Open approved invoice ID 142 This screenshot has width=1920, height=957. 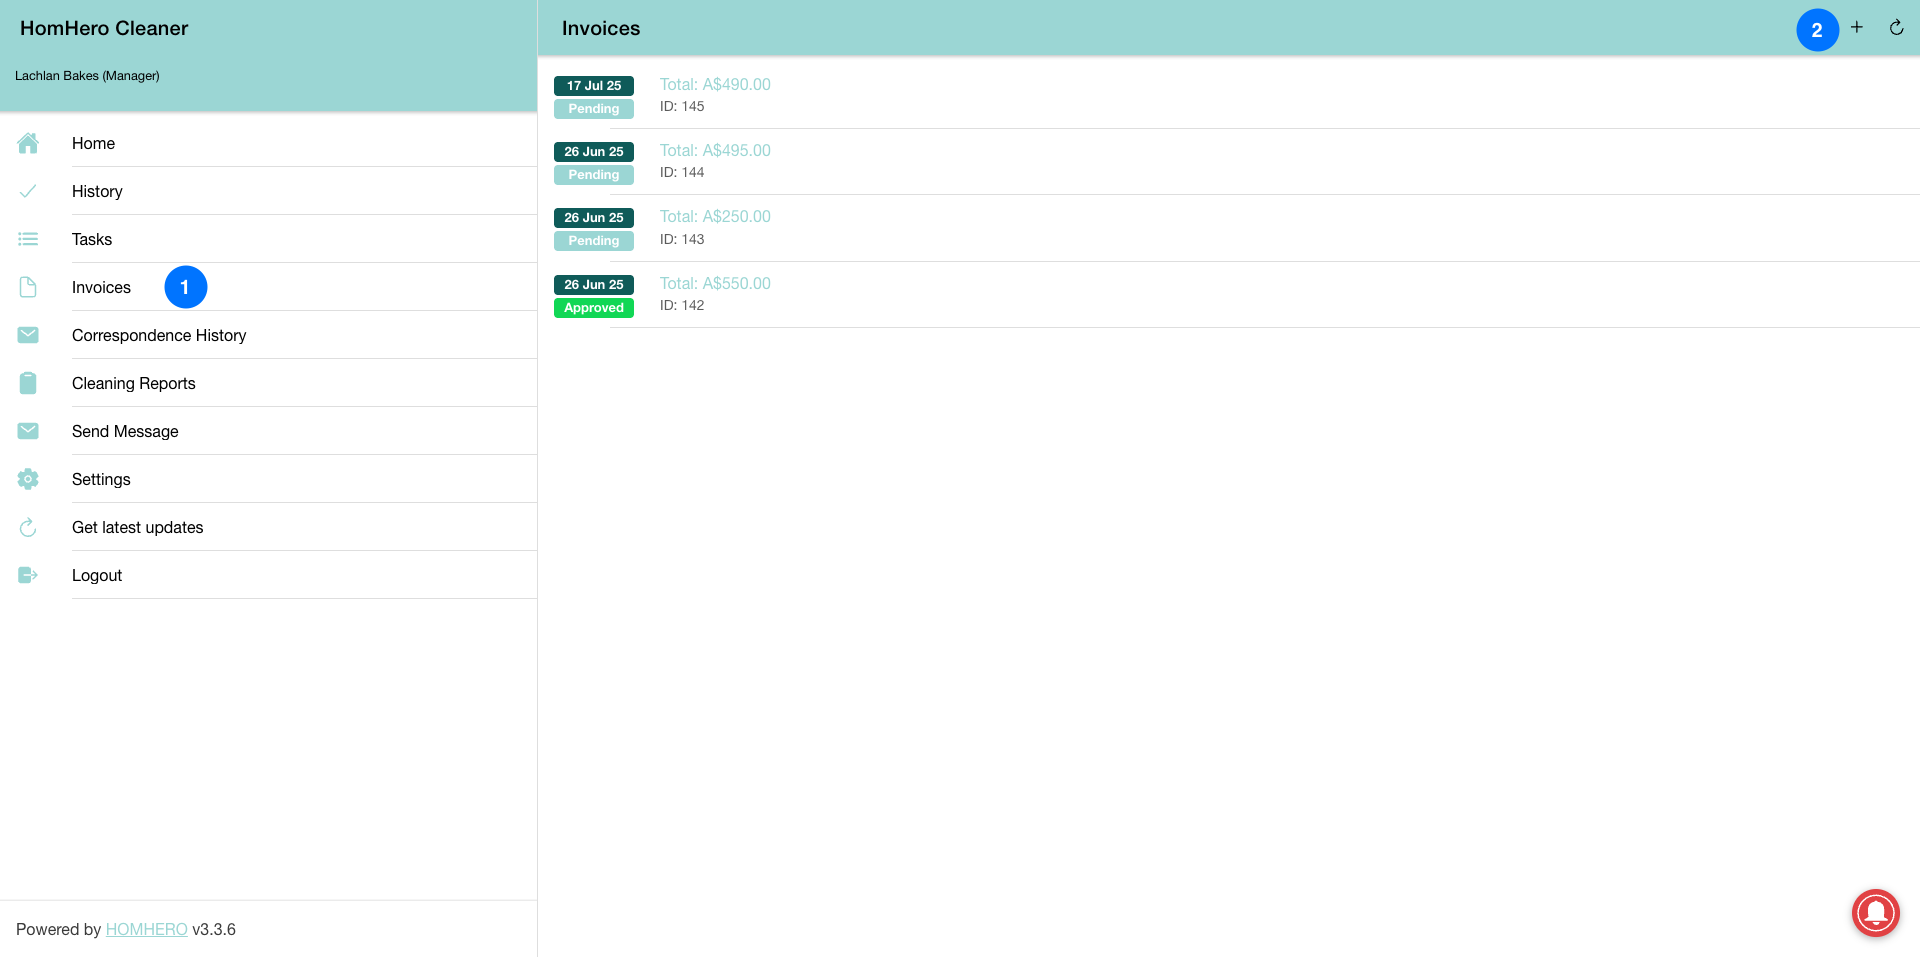(x=715, y=294)
